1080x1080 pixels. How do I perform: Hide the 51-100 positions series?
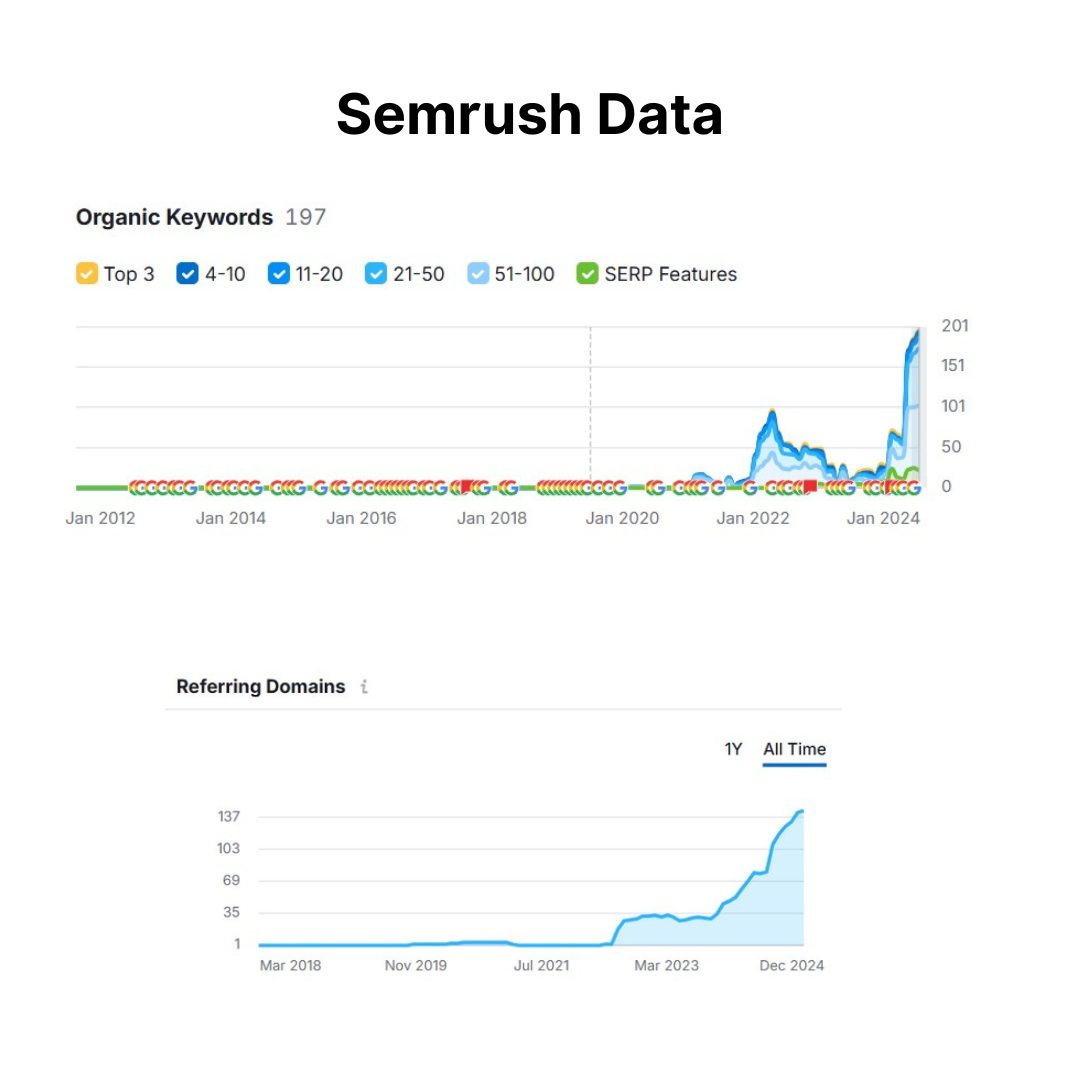(x=478, y=274)
